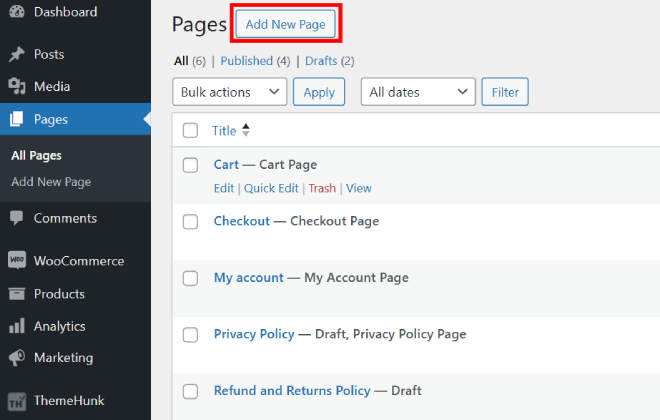The height and width of the screenshot is (420, 660).
Task: Toggle the select-all checkbox beside Title
Action: tap(190, 130)
